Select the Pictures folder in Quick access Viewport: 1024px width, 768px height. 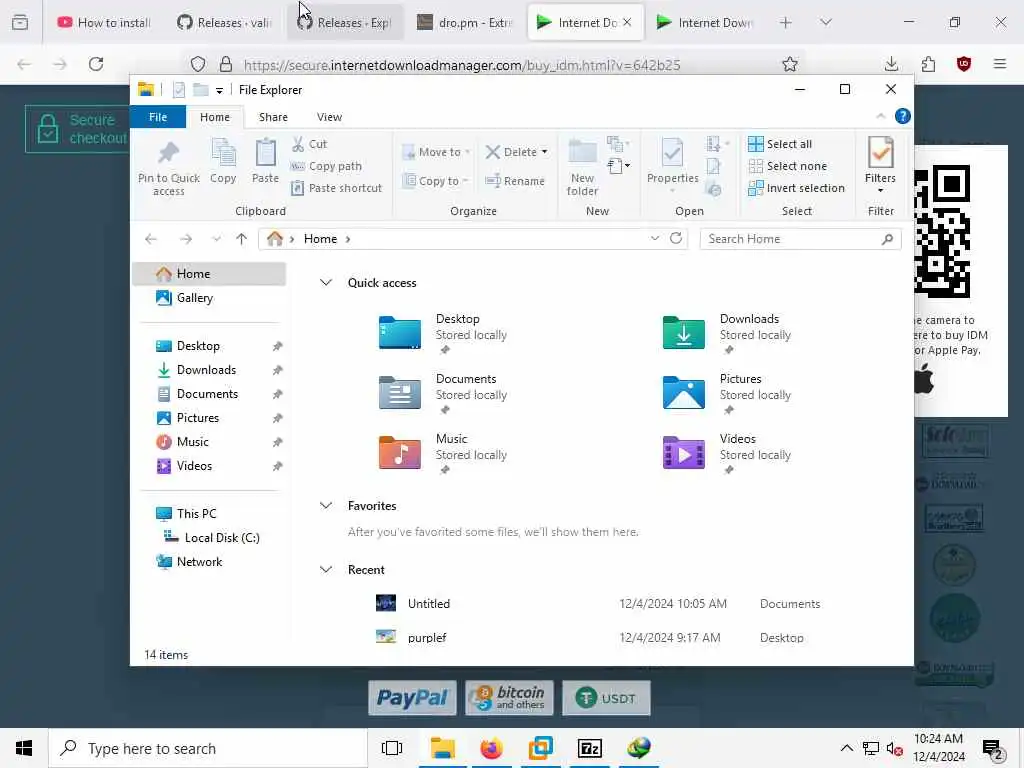(x=728, y=394)
